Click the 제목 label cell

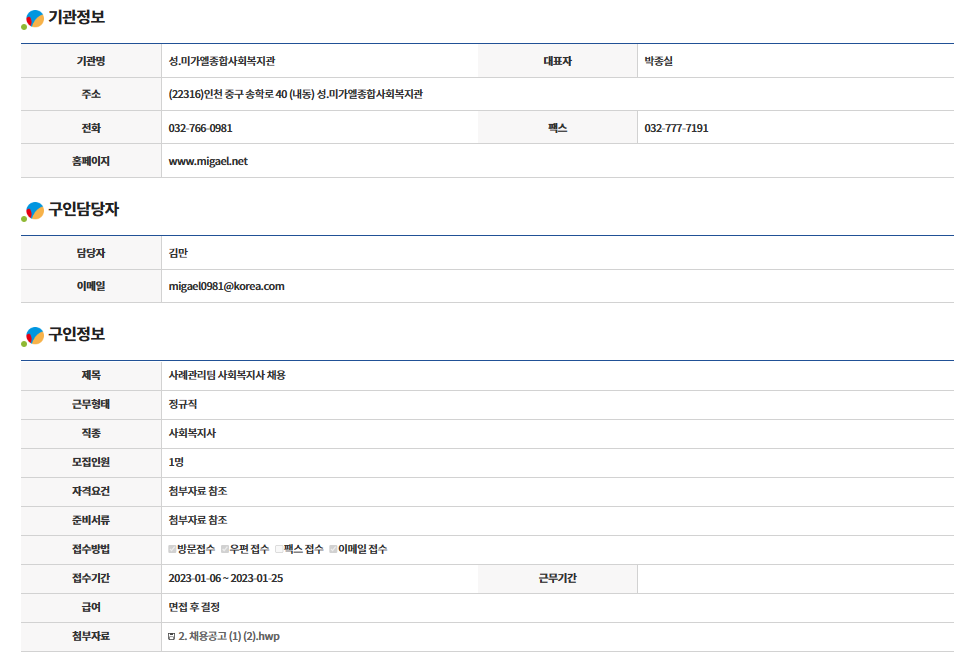[91, 375]
